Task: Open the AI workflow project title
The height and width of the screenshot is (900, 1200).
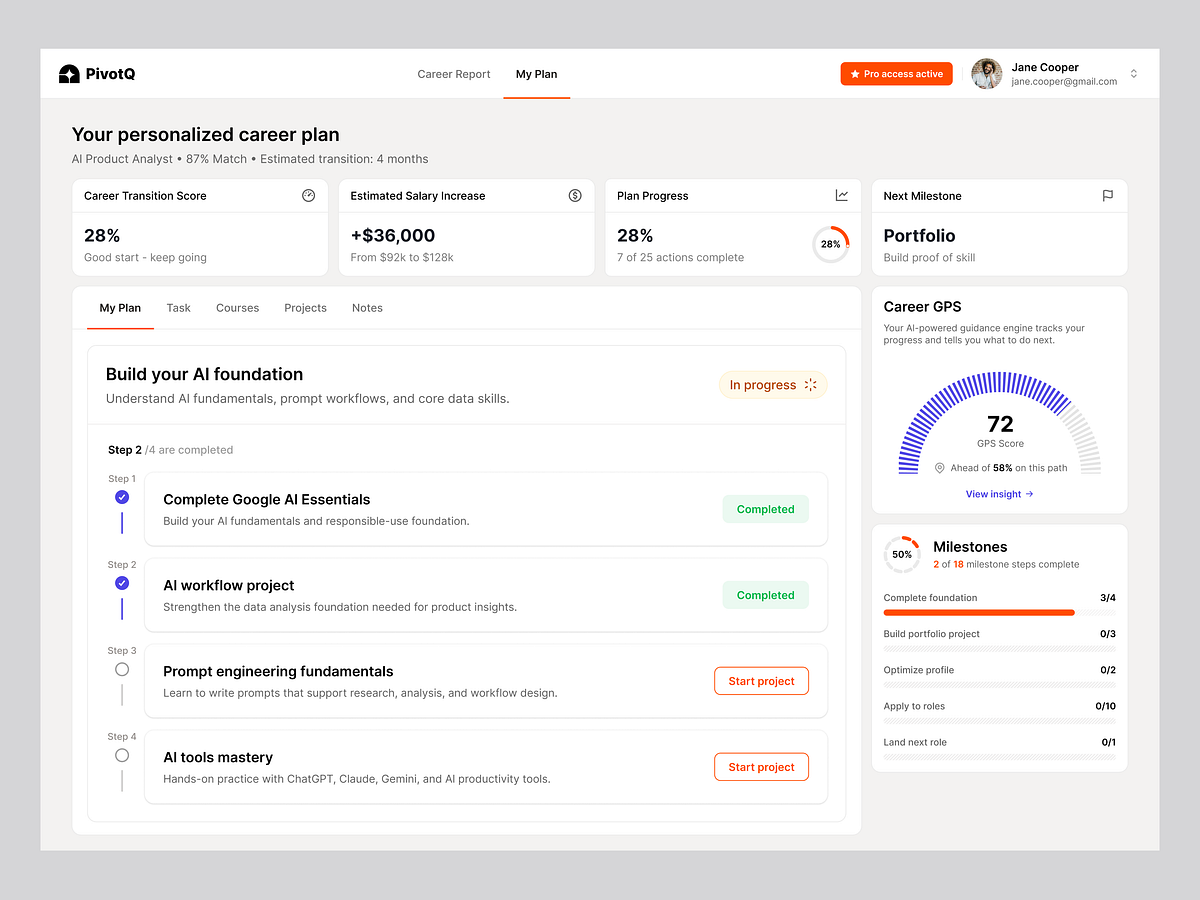Action: (x=229, y=585)
